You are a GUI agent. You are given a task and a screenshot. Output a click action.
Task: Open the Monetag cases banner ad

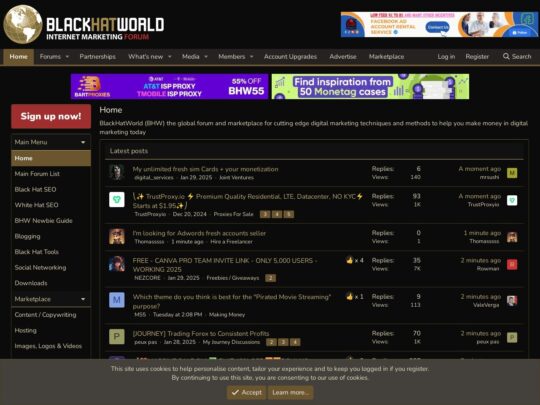[x=370, y=86]
